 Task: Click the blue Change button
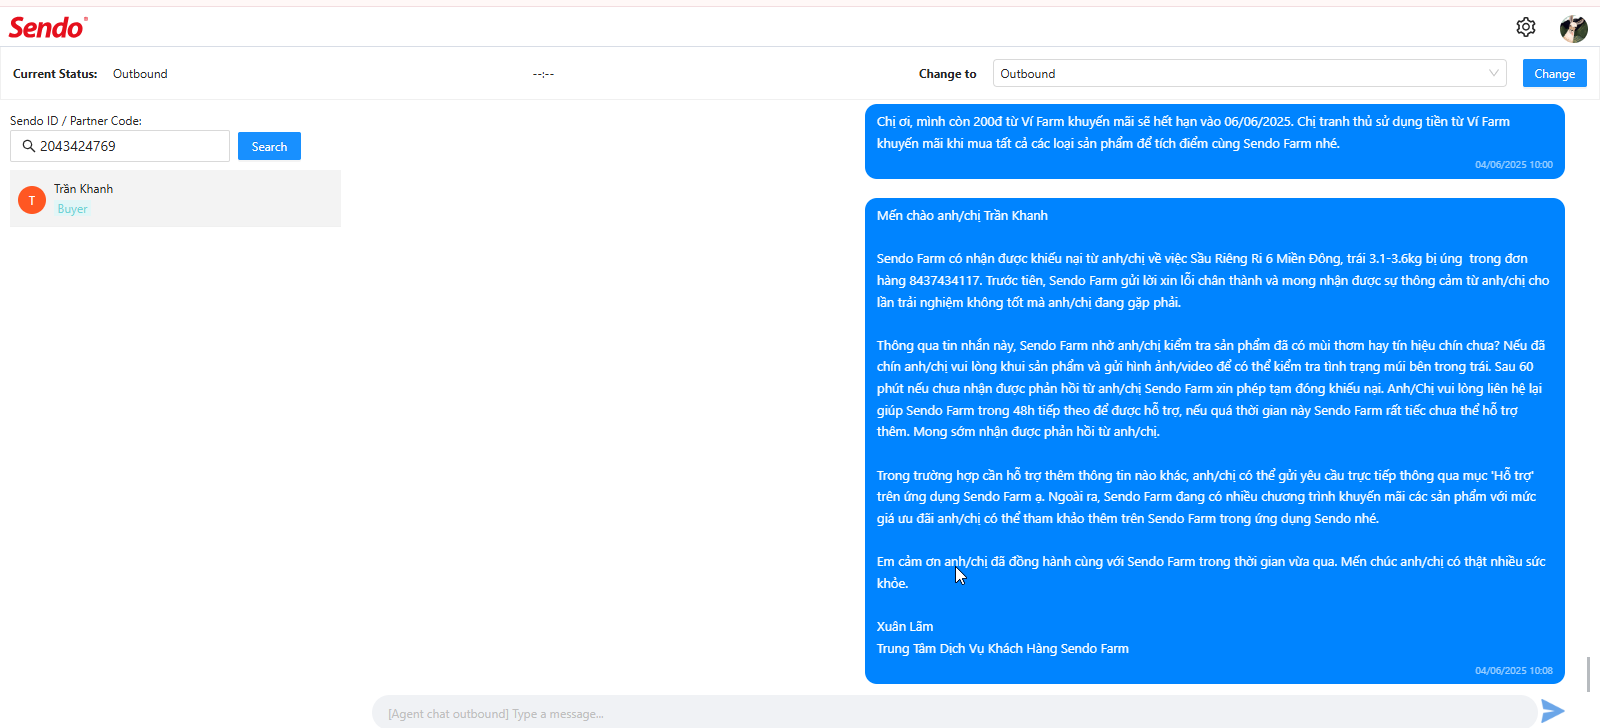point(1554,73)
